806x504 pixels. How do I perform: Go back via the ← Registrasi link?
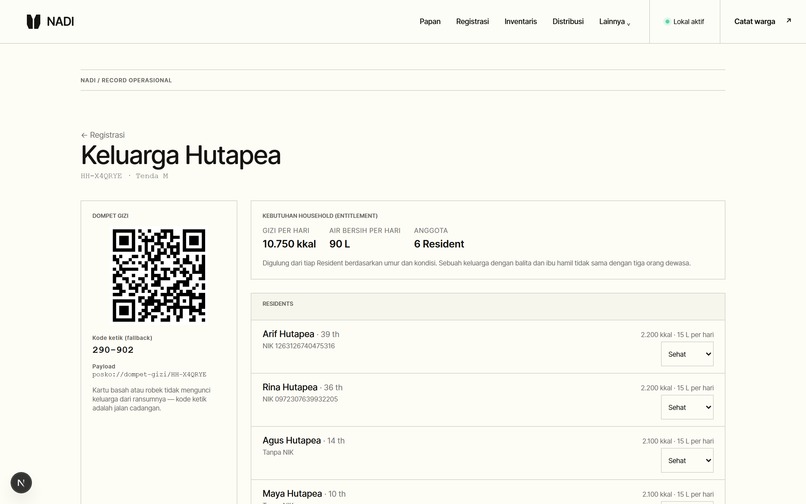click(x=103, y=135)
